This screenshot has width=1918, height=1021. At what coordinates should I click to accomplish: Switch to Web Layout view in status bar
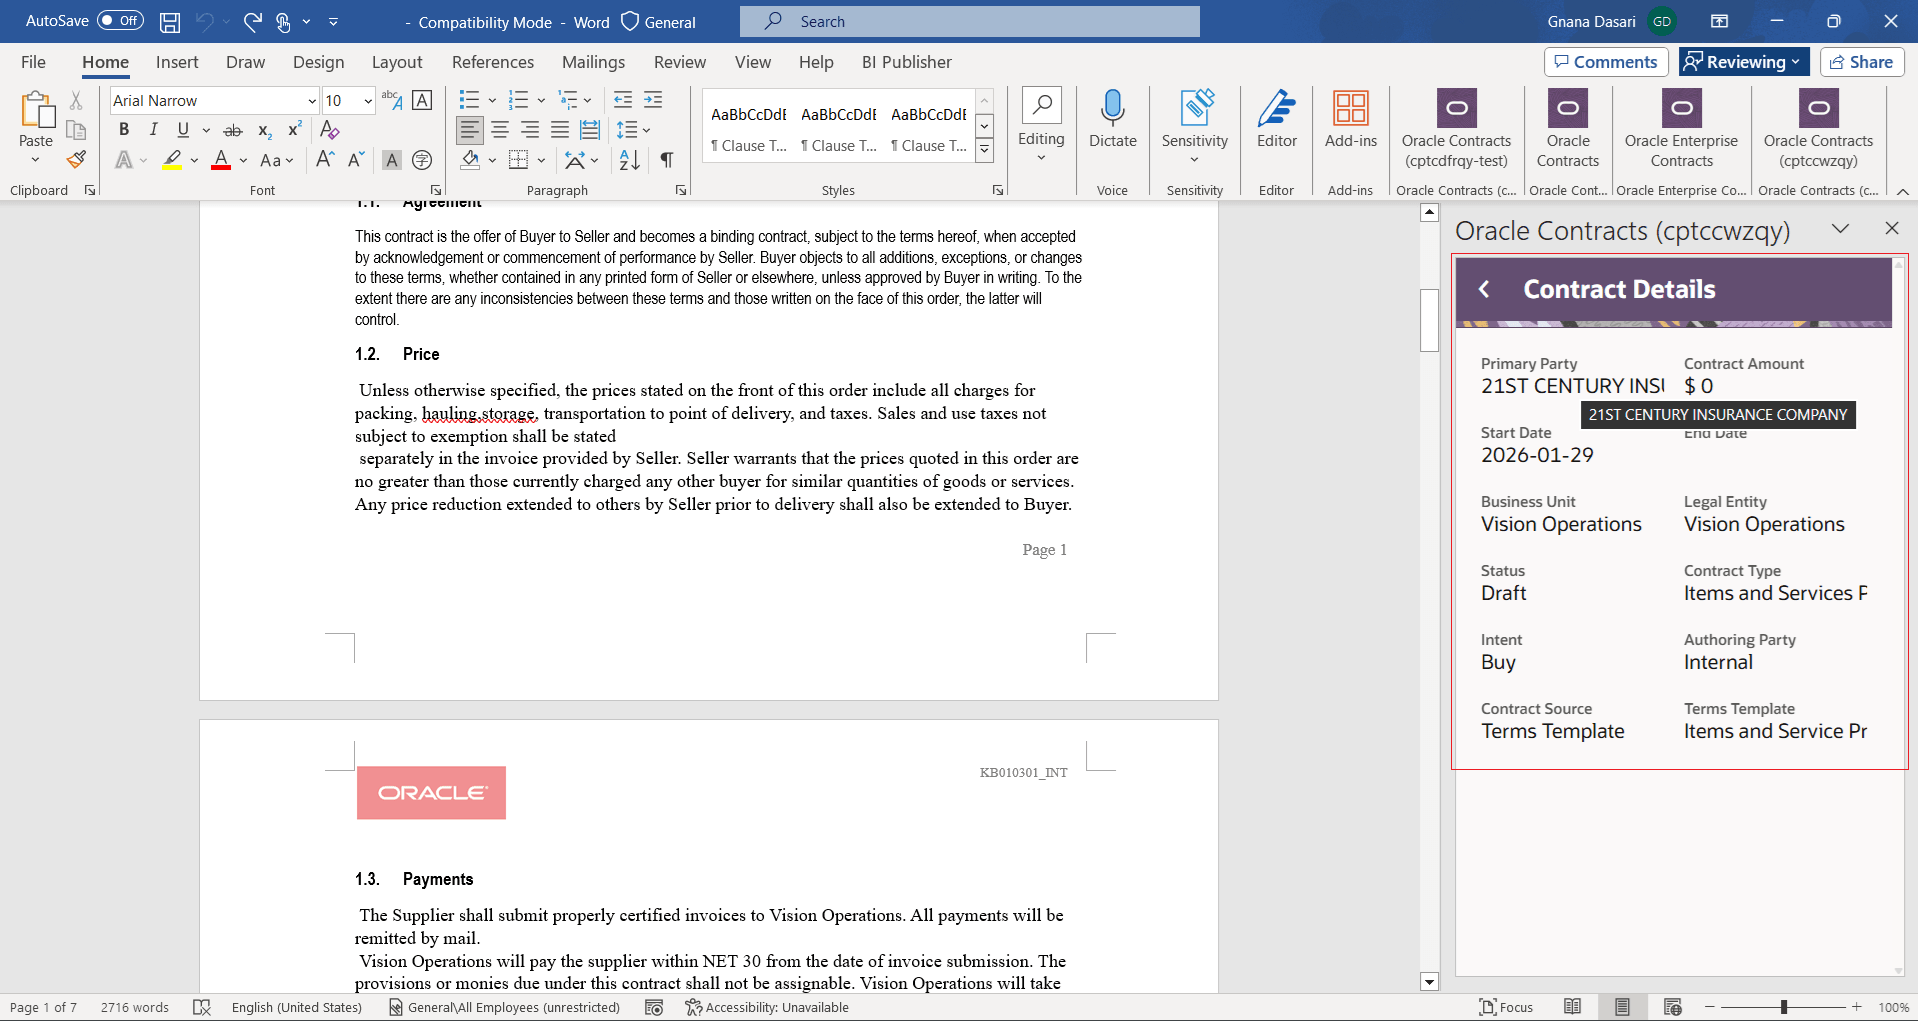1673,1007
